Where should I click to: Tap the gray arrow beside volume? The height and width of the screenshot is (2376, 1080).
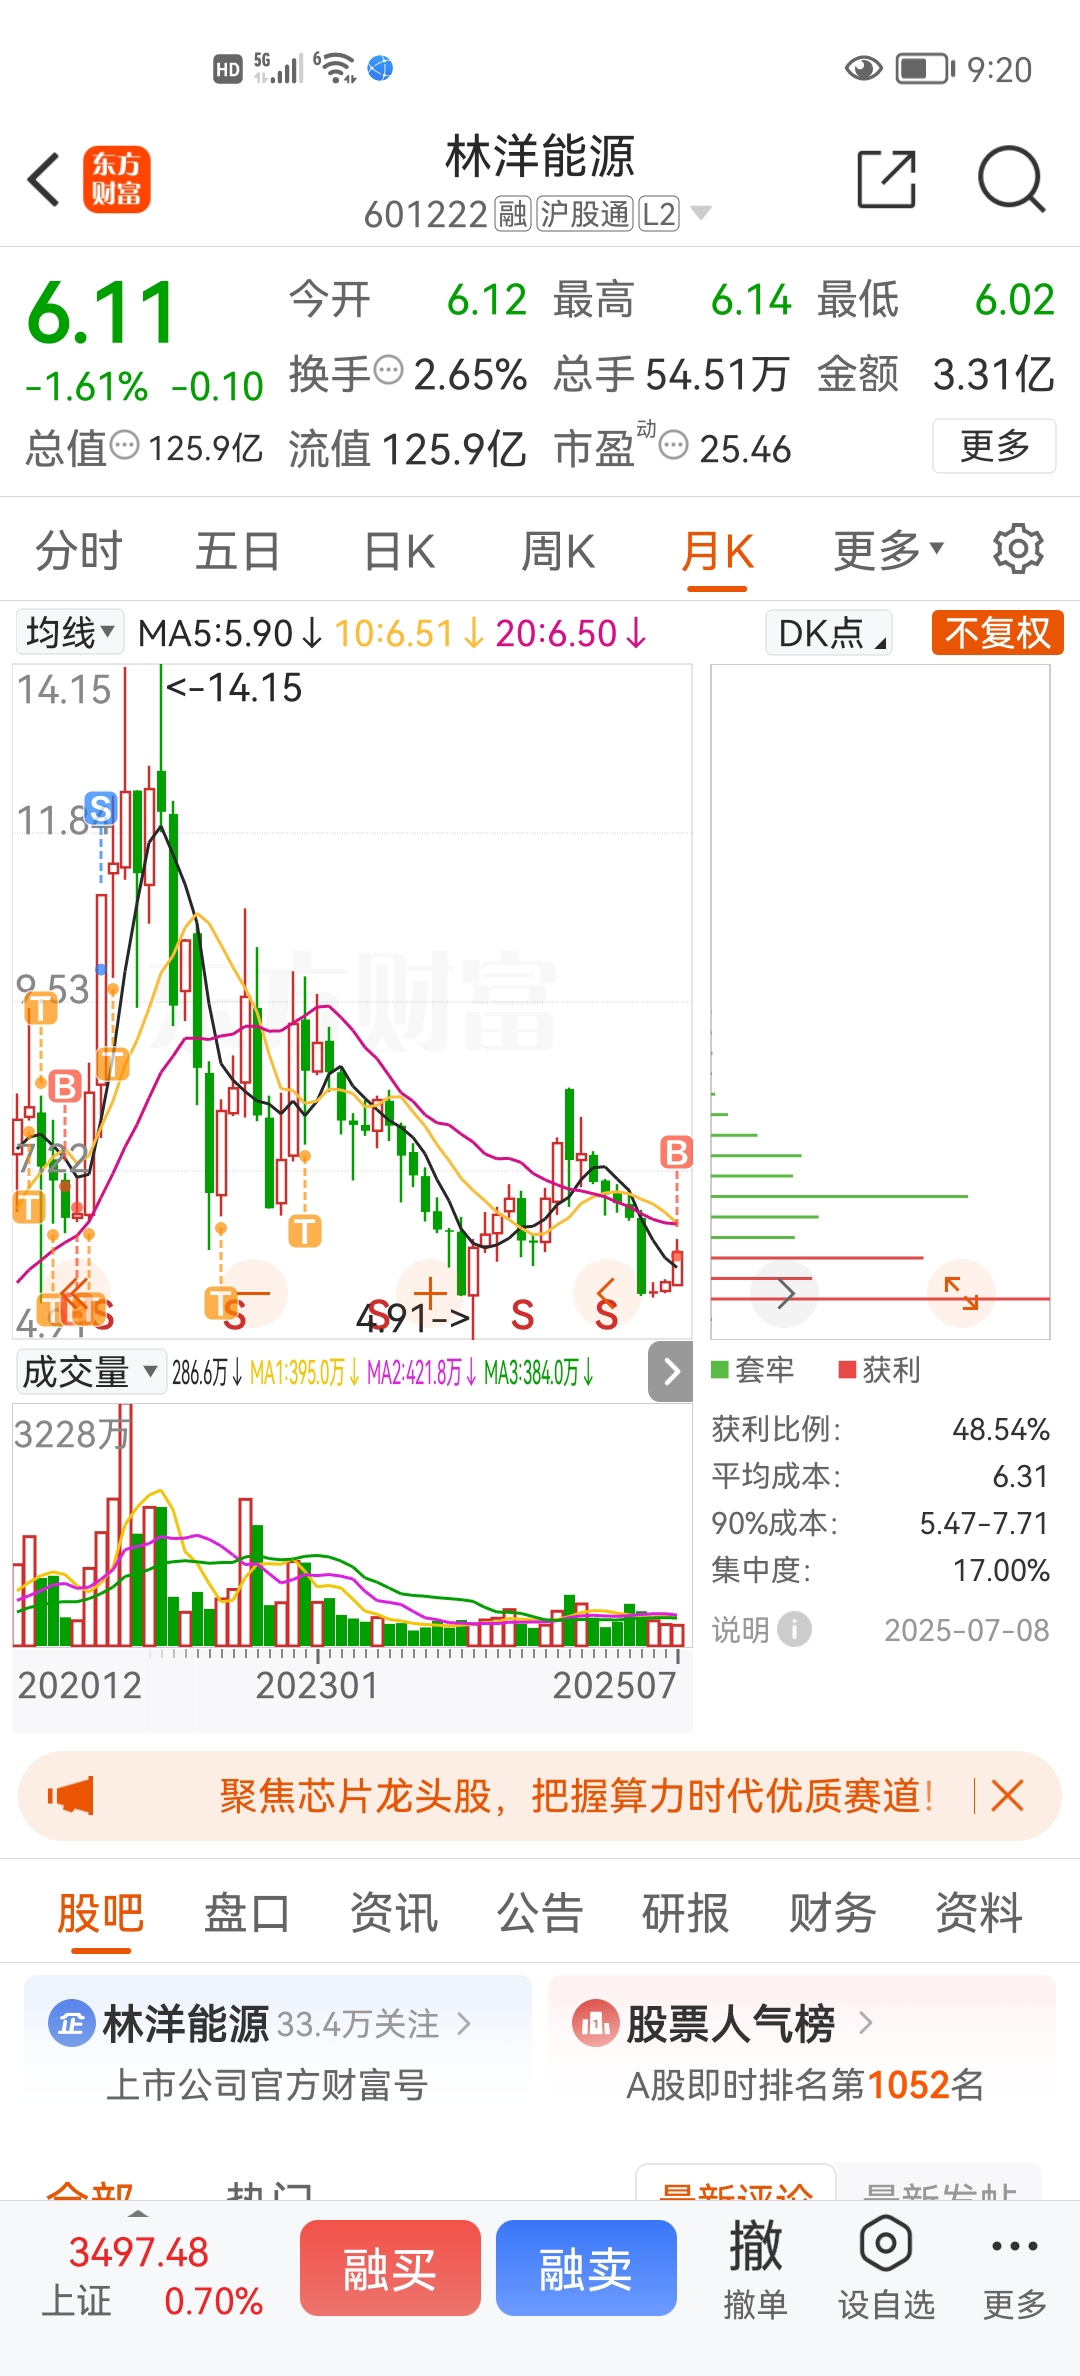click(x=671, y=1371)
